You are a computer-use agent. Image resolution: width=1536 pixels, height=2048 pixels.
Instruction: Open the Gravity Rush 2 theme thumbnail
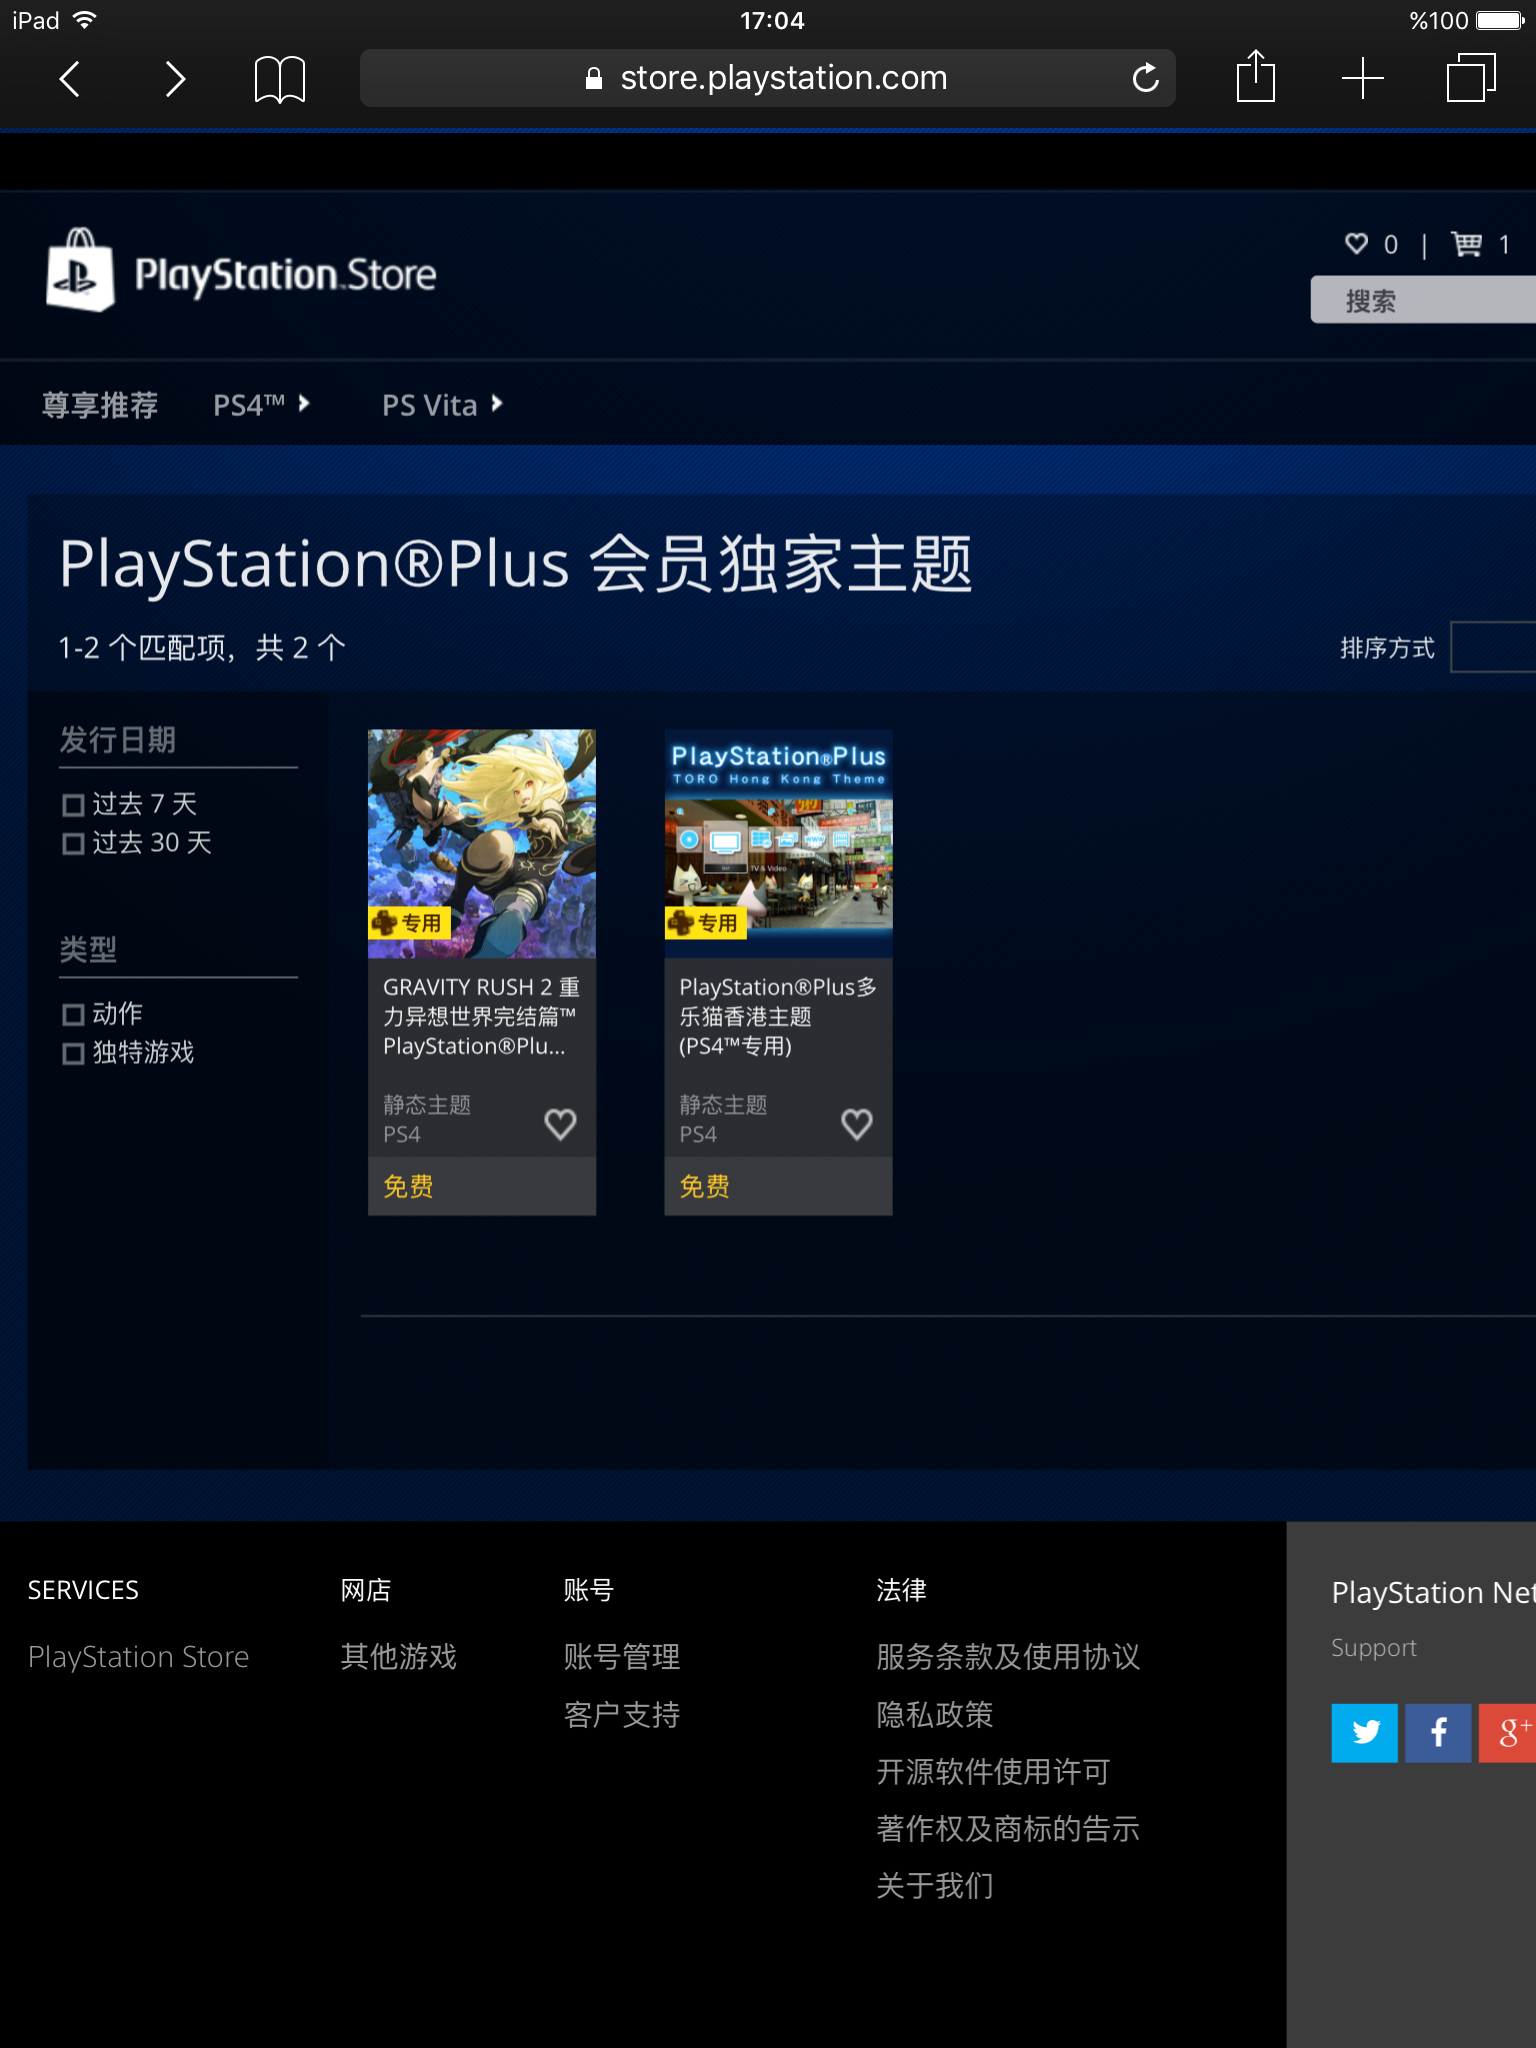click(x=482, y=844)
